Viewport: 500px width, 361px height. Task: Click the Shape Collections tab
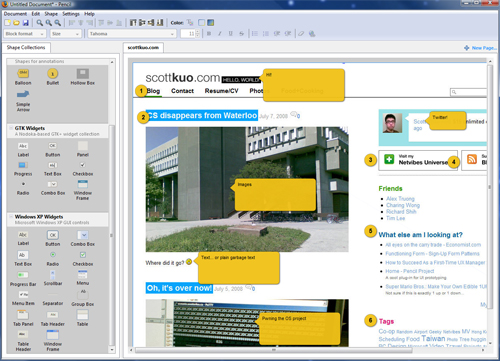(26, 48)
